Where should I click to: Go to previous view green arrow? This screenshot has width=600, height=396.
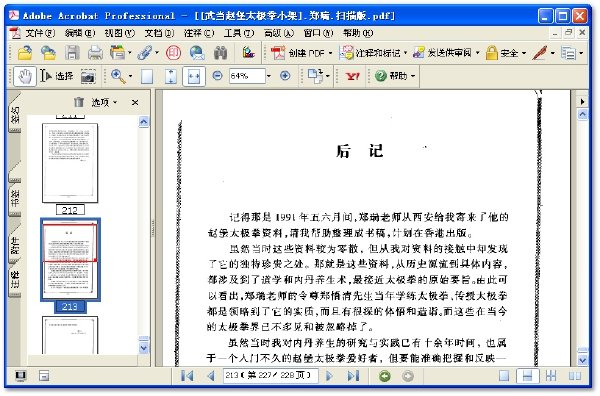(385, 376)
